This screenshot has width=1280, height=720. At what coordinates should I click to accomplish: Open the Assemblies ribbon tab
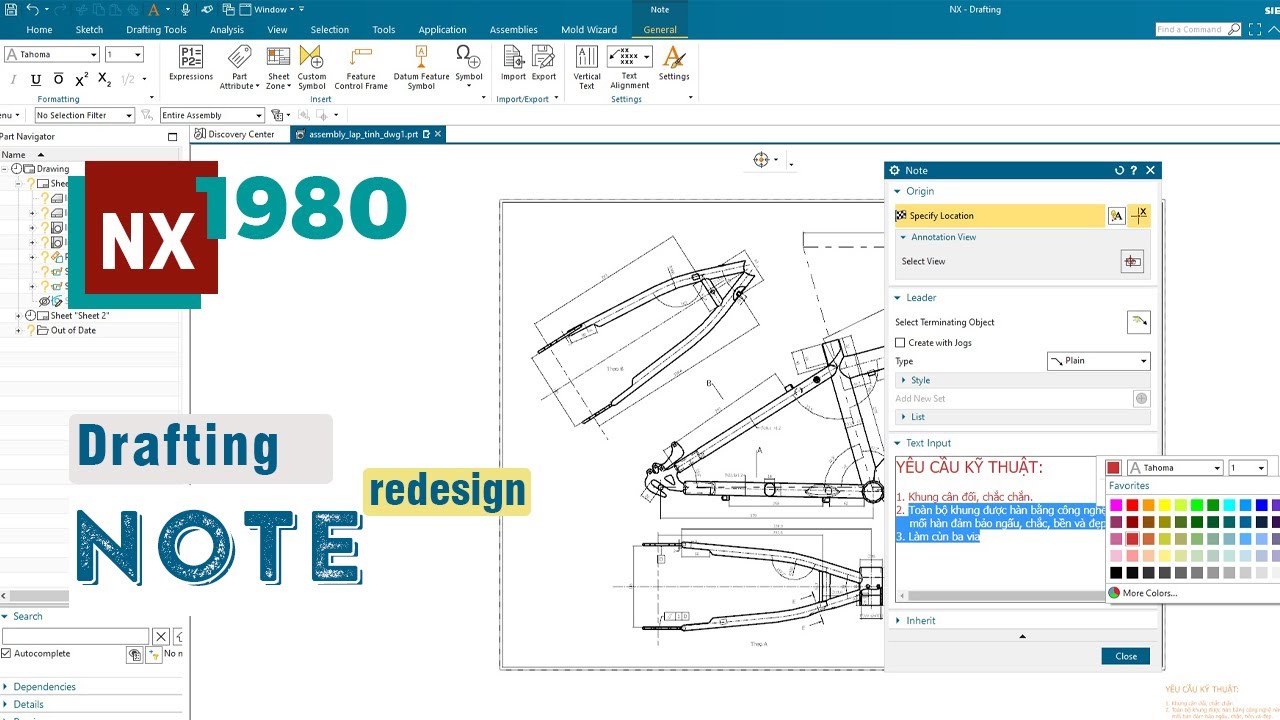pos(513,30)
